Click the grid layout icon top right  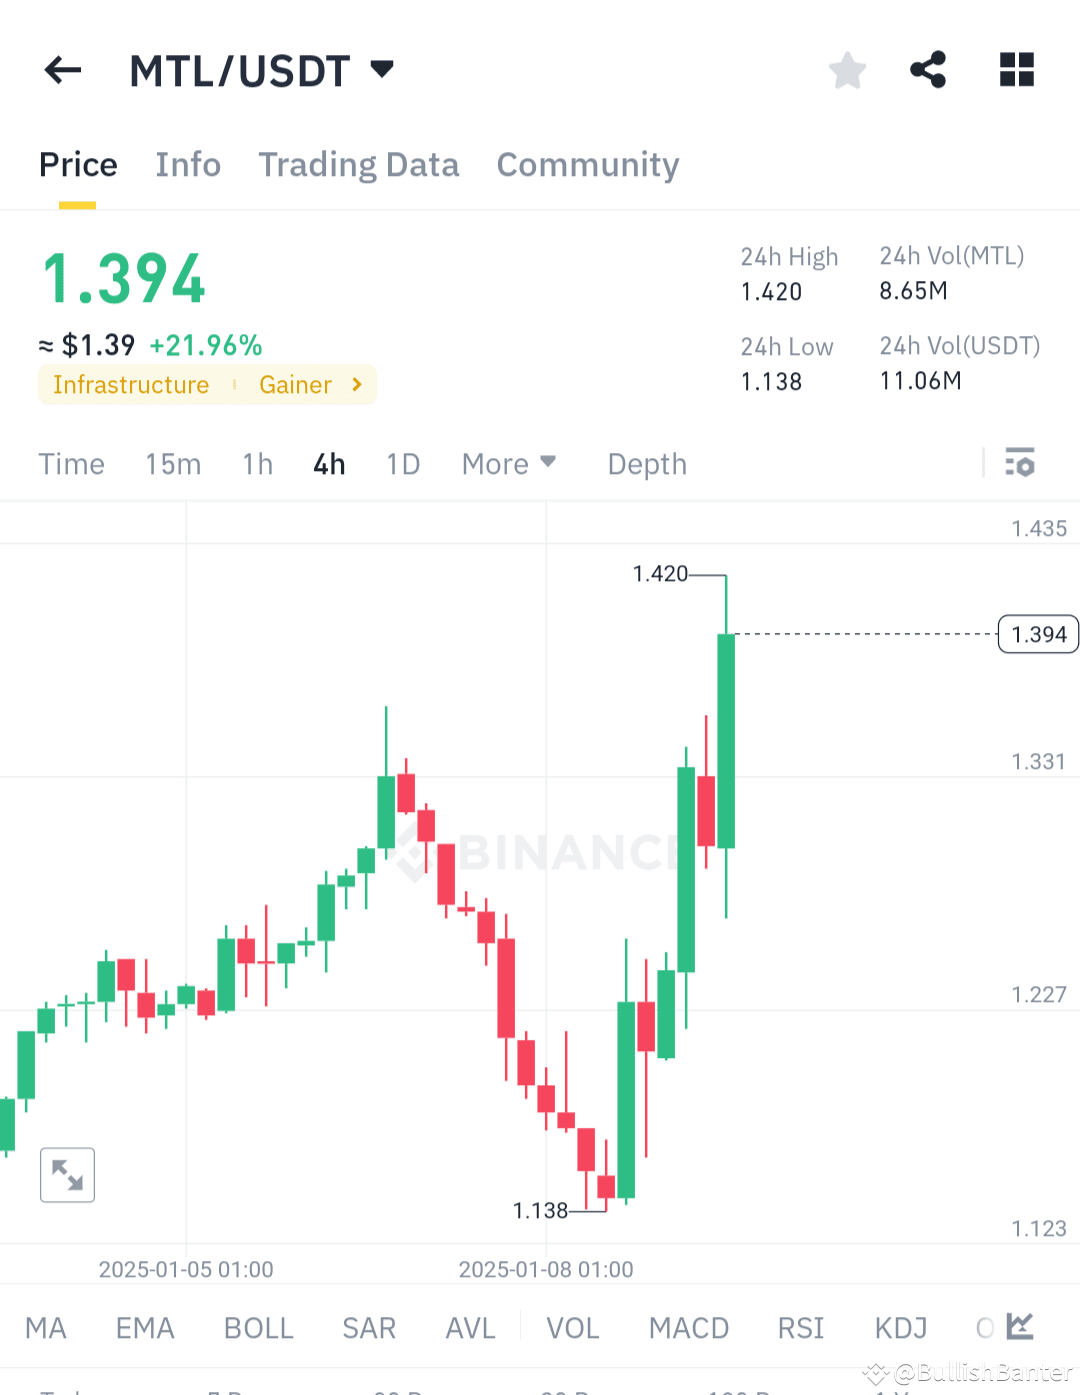(1016, 70)
